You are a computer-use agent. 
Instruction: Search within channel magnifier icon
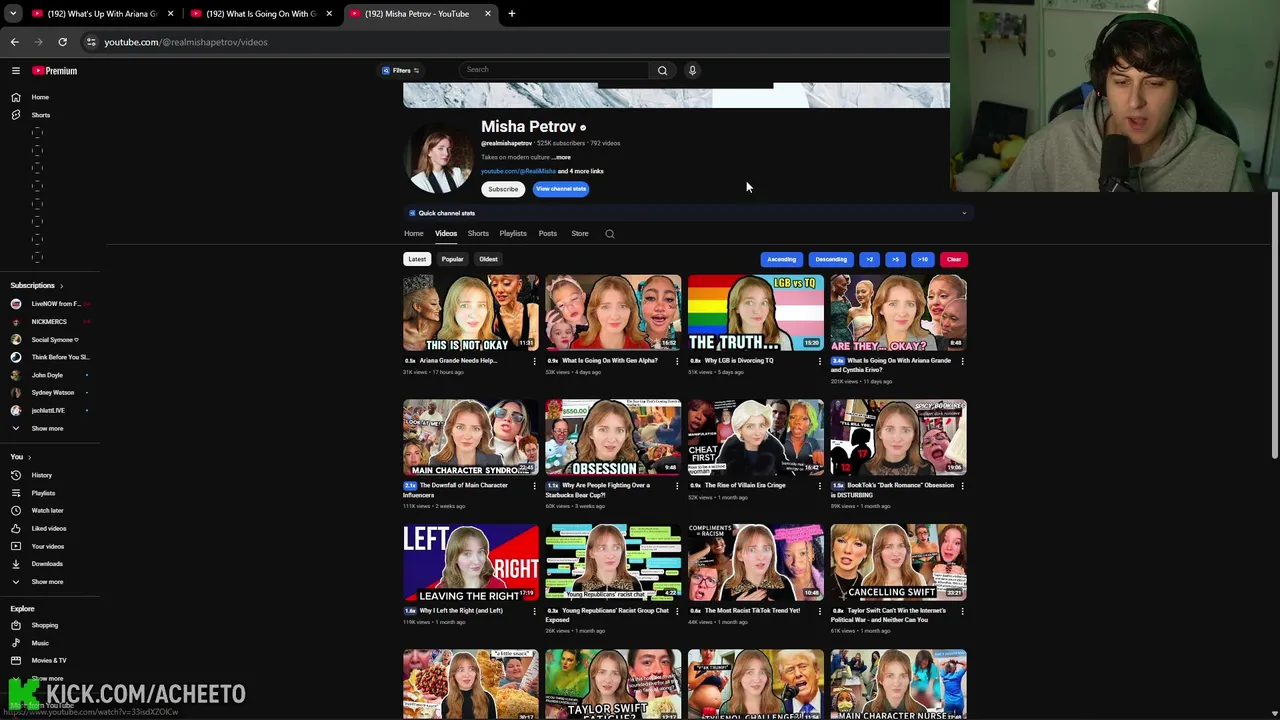pos(610,234)
